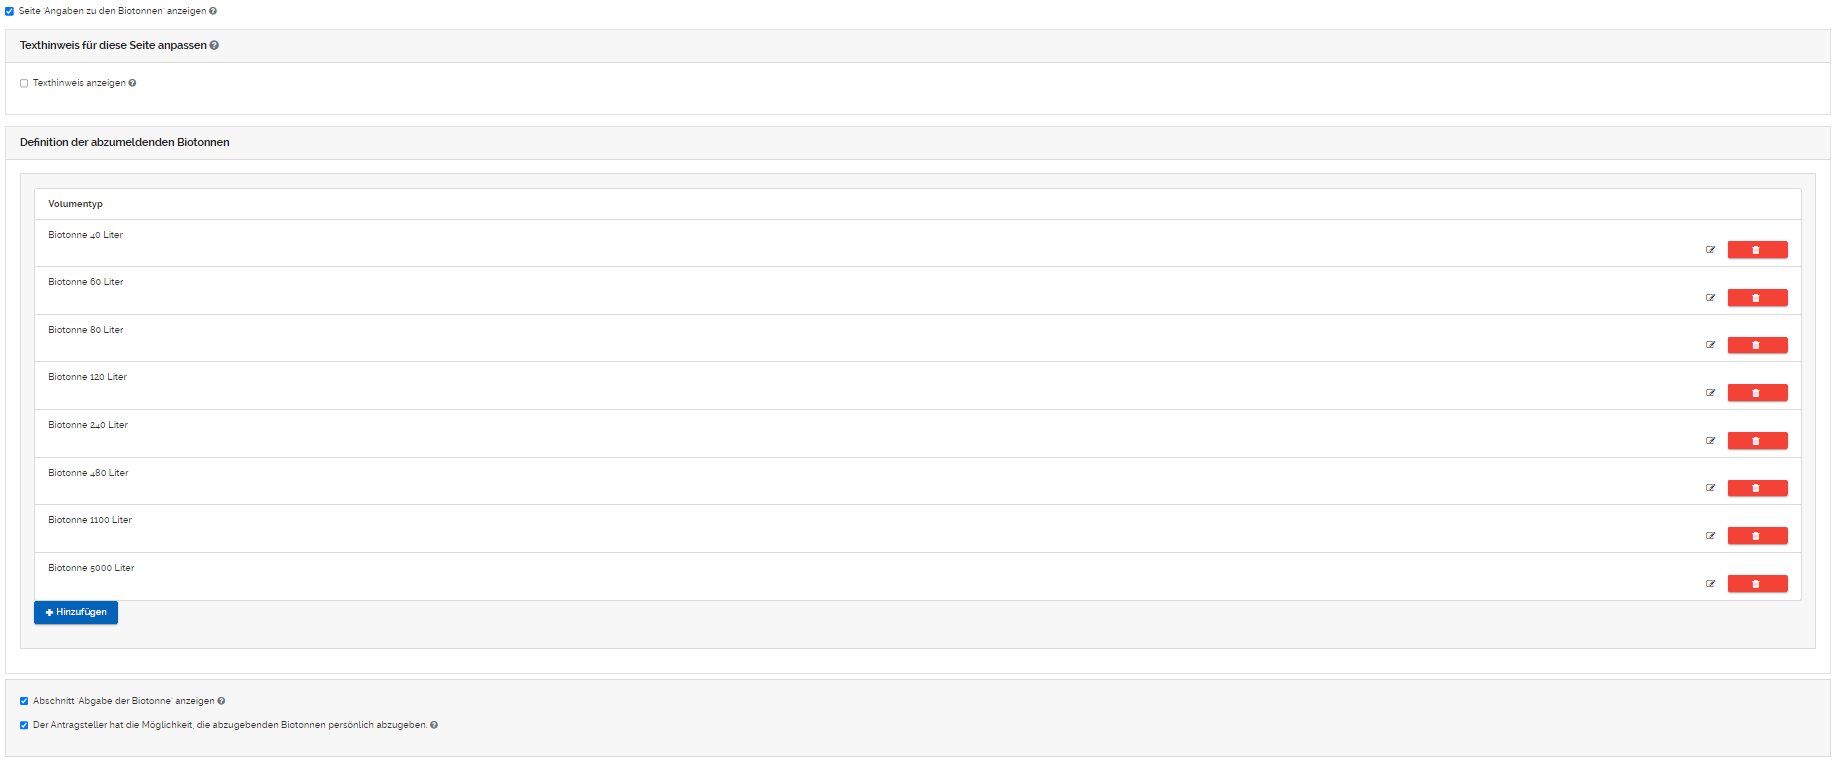The height and width of the screenshot is (762, 1836).
Task: Uncheck 'Seite Angaben zu den Biotonnen anzeigen'
Action: tap(10, 11)
